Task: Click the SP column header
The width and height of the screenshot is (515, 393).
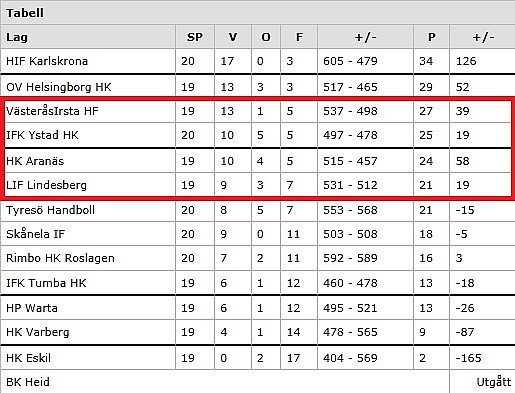Action: [195, 37]
